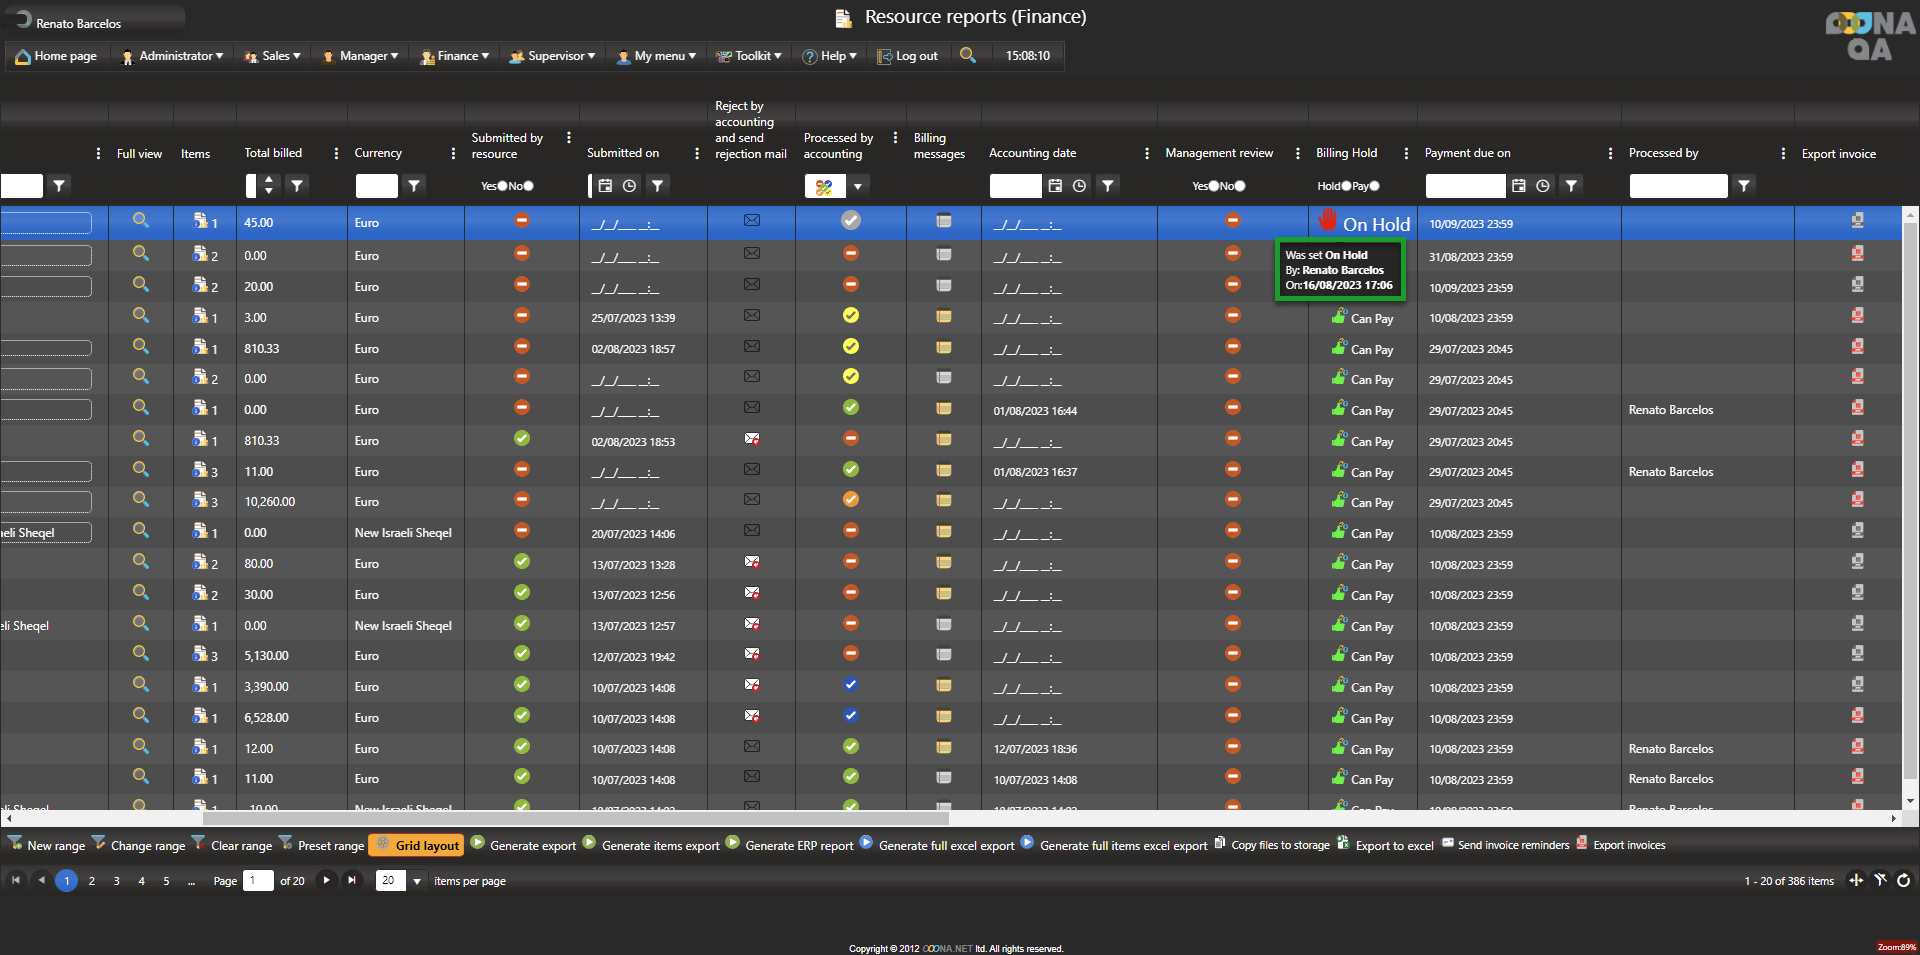This screenshot has width=1920, height=955.
Task: Click the Grid layout button
Action: pos(417,845)
